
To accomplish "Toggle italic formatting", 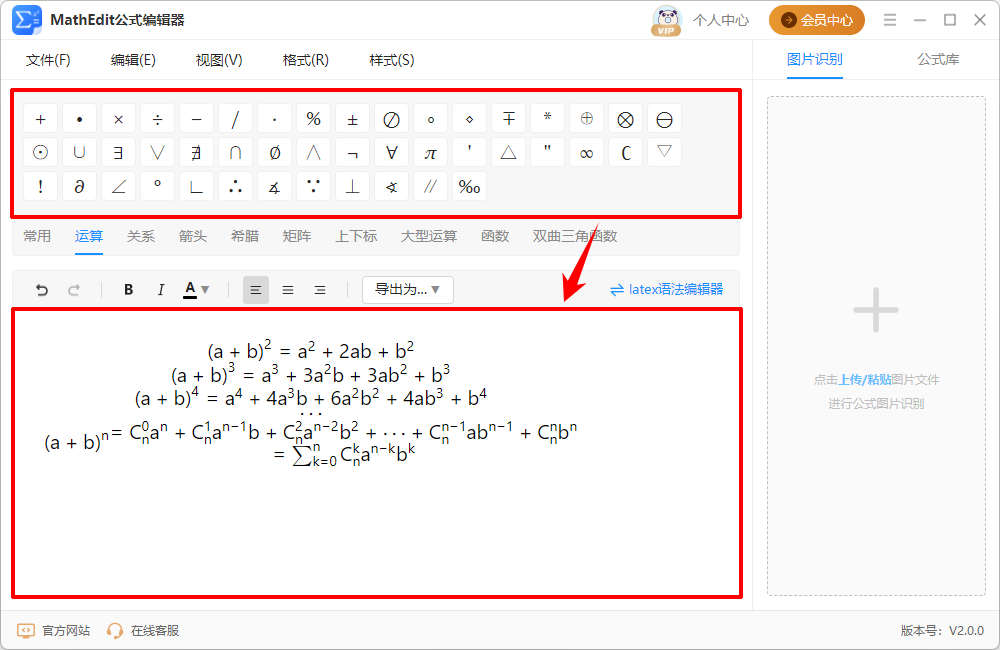I will coord(161,290).
